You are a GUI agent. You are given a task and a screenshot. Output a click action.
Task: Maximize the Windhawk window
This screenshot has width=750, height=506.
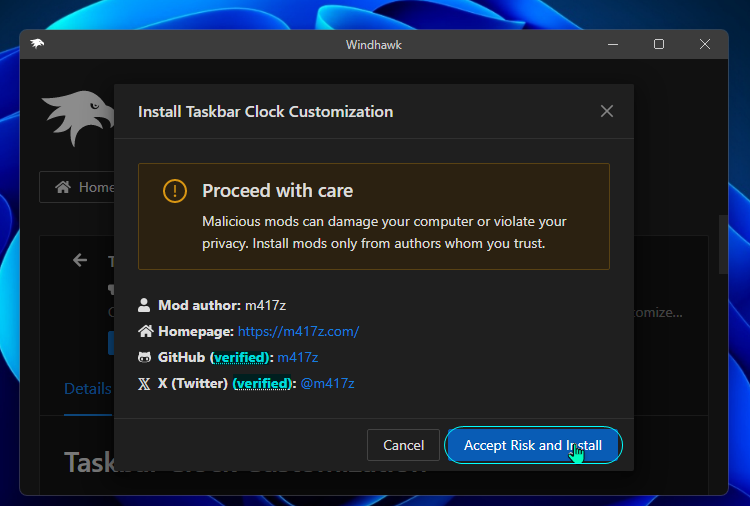coord(659,44)
